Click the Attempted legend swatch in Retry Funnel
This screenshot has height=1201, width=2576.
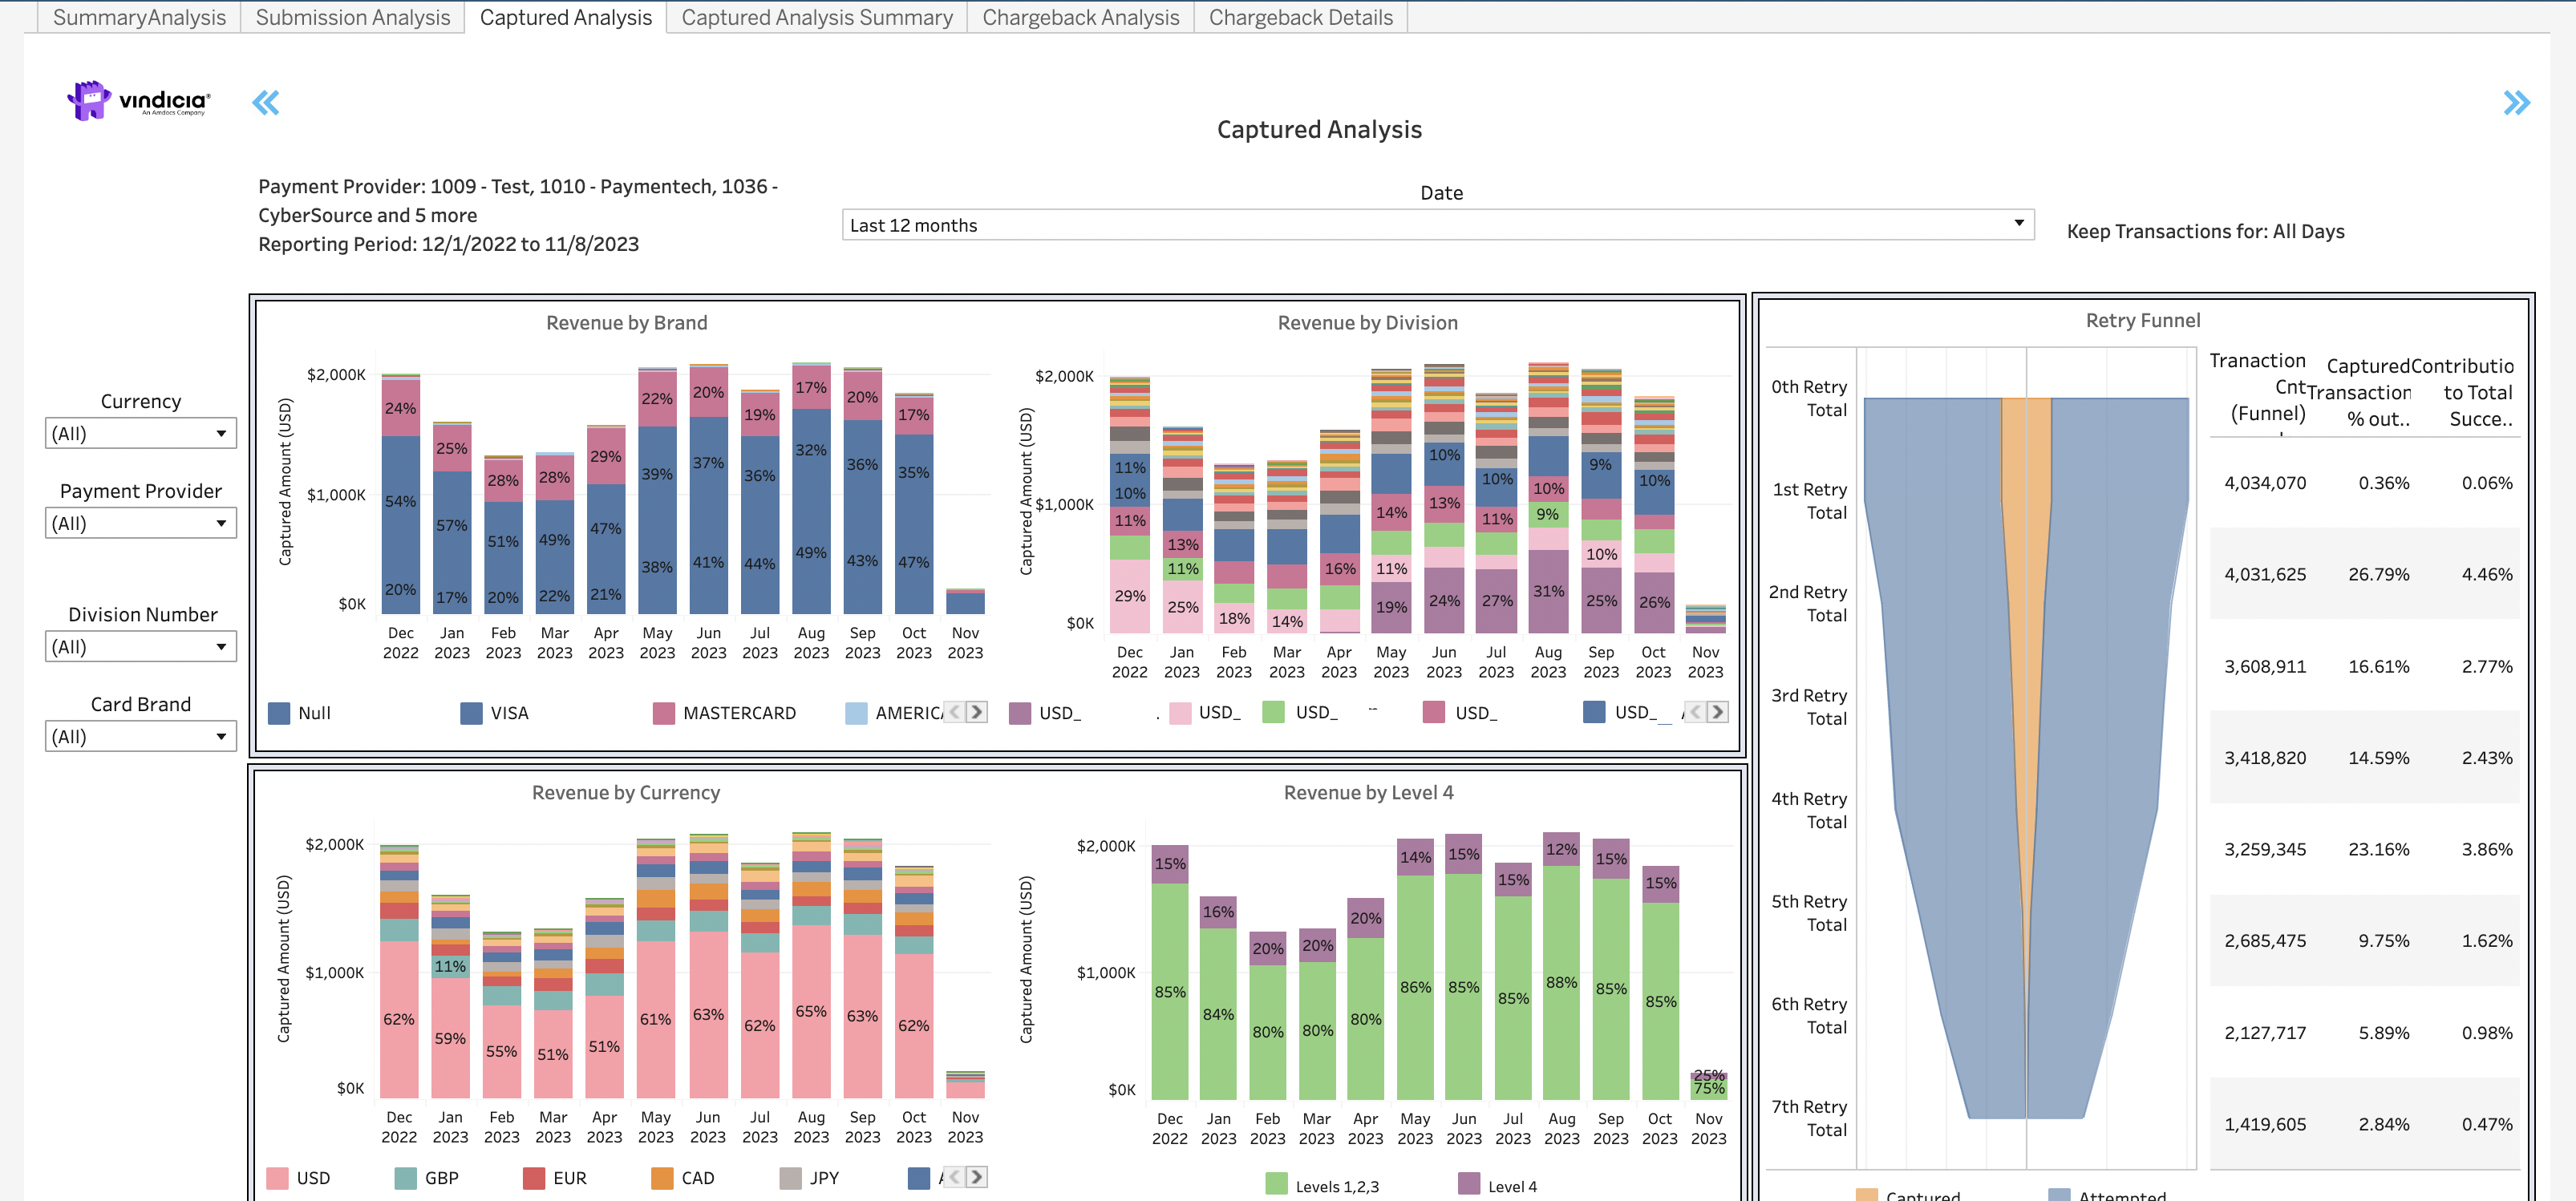pyautogui.click(x=2058, y=1194)
